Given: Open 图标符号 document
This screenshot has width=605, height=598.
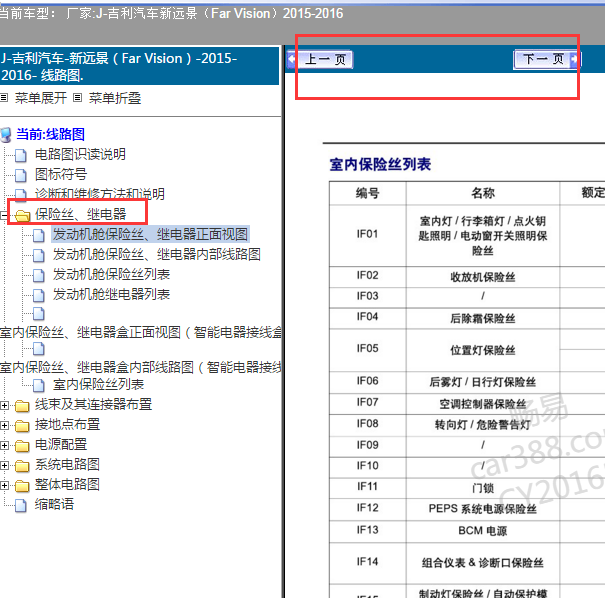Looking at the screenshot, I should tap(61, 174).
